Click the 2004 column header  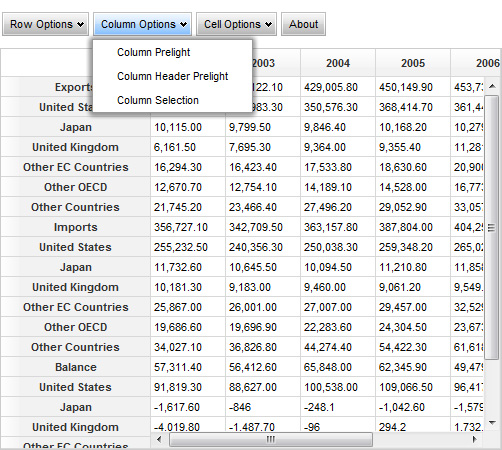338,63
